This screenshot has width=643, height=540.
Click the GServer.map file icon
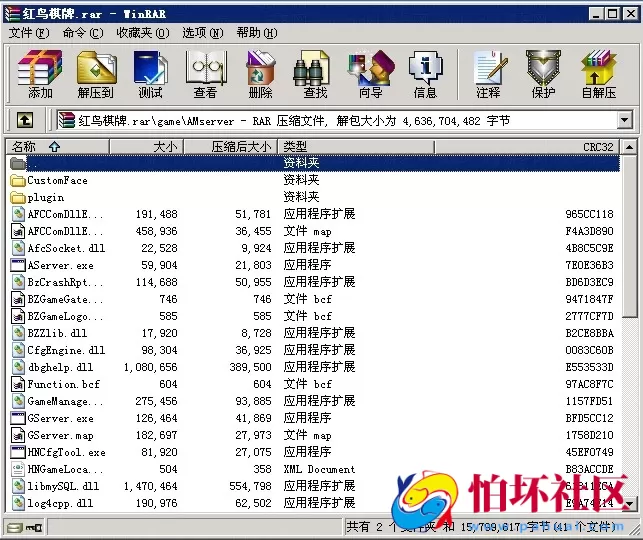(x=18, y=435)
